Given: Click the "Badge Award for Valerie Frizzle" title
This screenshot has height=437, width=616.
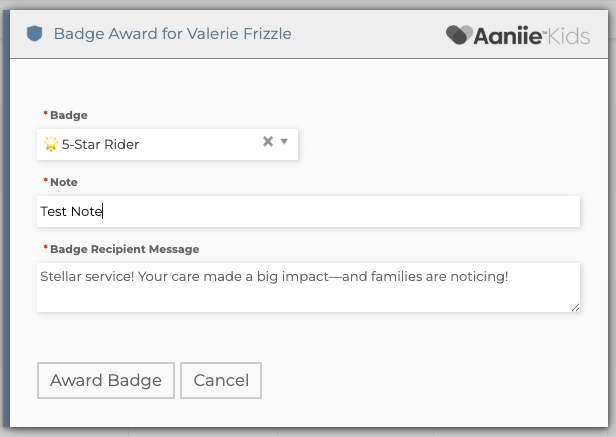Looking at the screenshot, I should point(172,34).
